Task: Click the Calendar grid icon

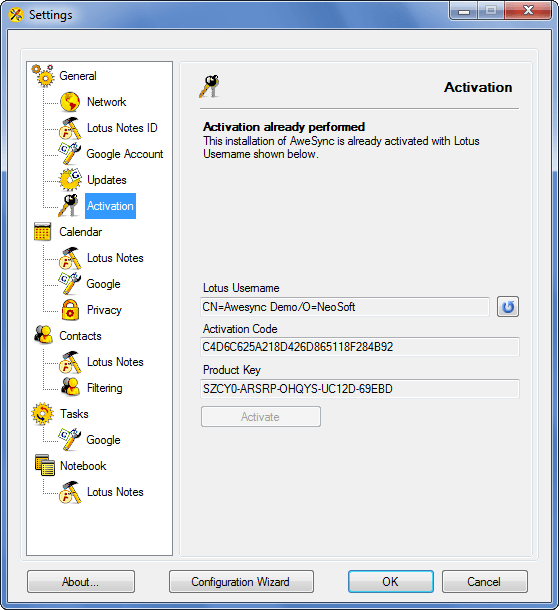Action: tap(42, 231)
